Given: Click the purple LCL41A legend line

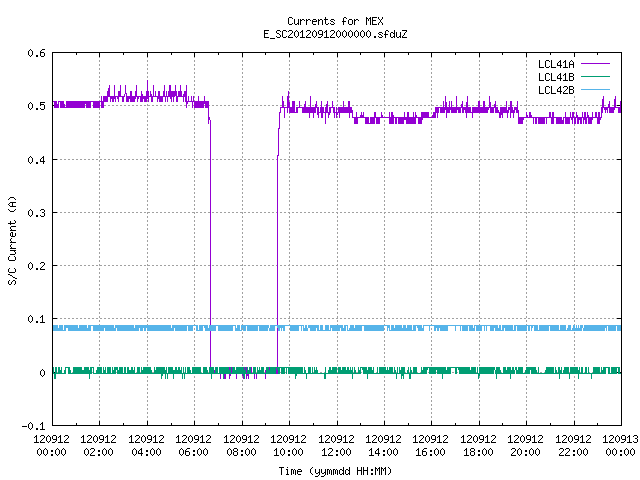Looking at the screenshot, I should tap(596, 64).
